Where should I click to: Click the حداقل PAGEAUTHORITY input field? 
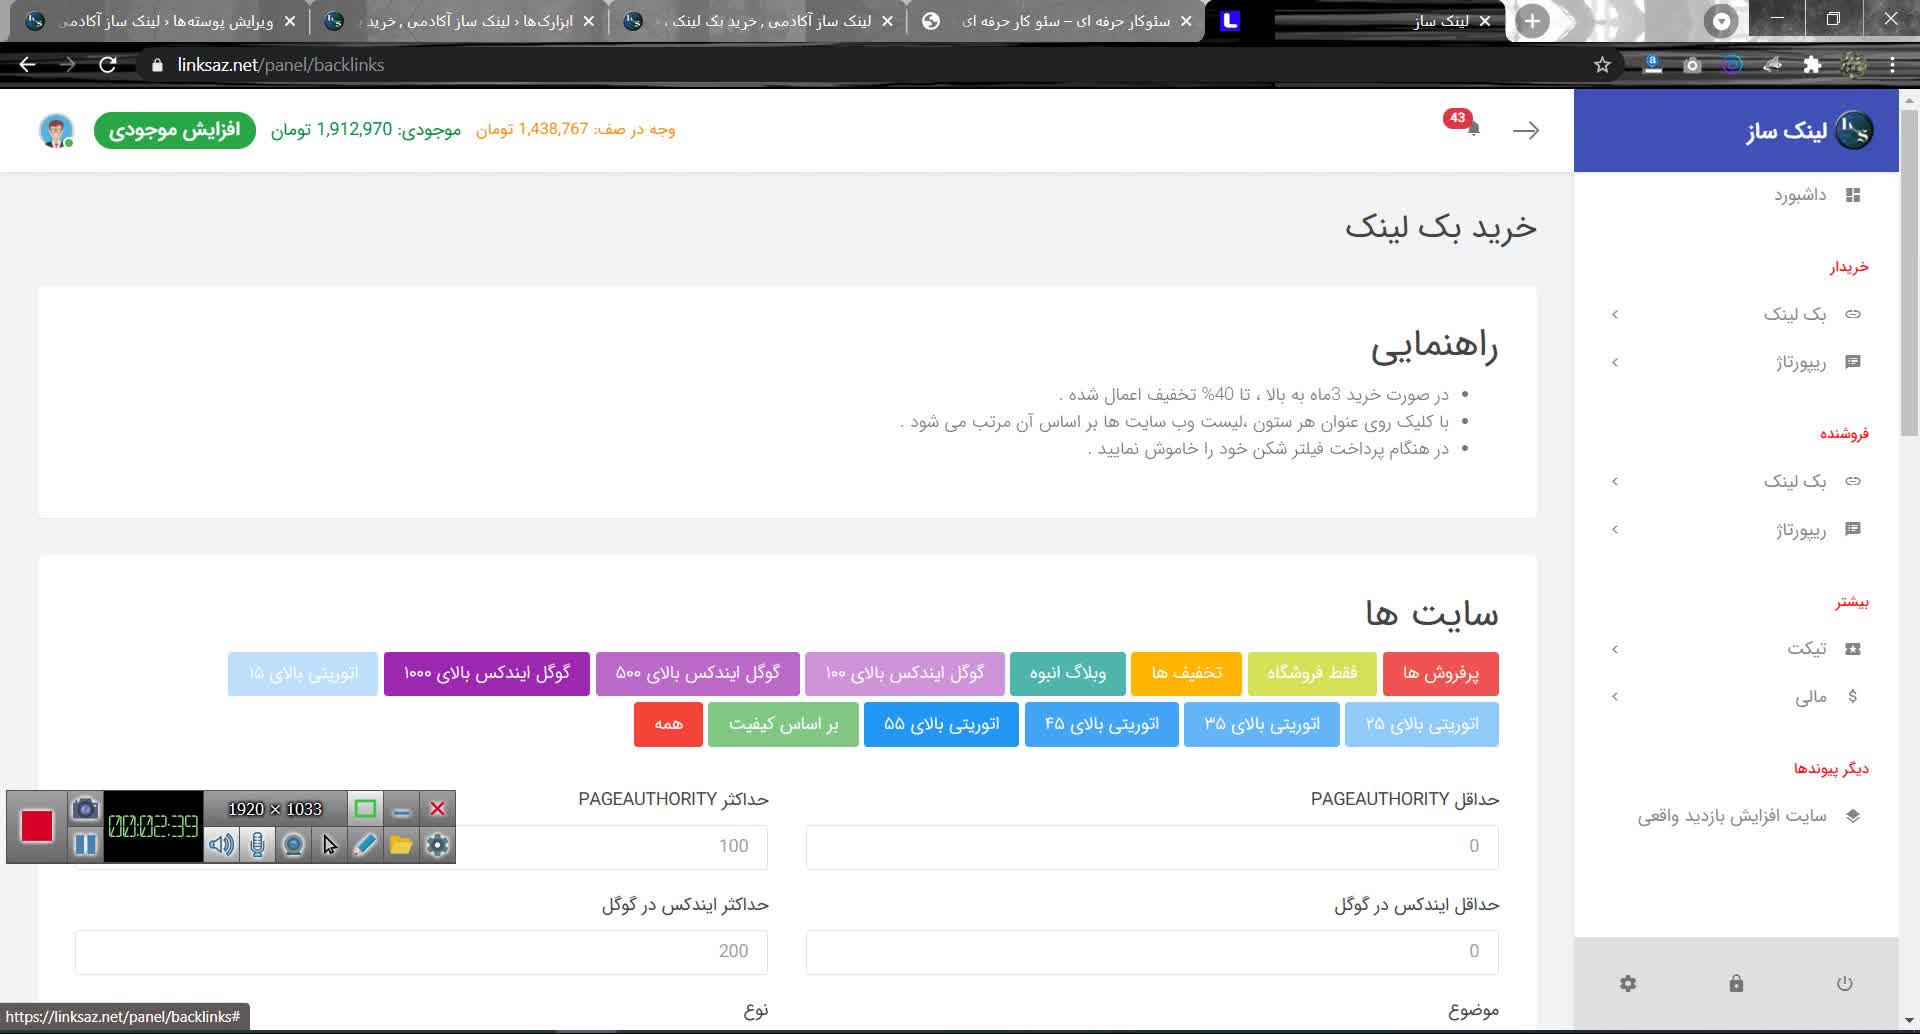click(1151, 847)
